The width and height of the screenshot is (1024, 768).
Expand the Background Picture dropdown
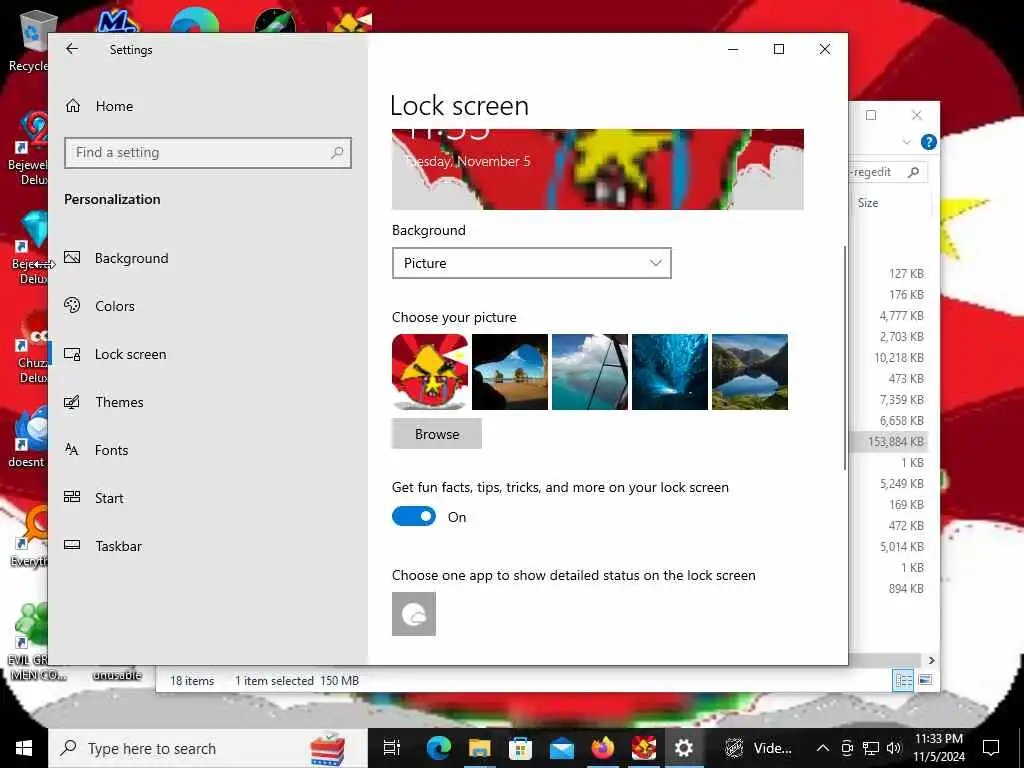[532, 263]
